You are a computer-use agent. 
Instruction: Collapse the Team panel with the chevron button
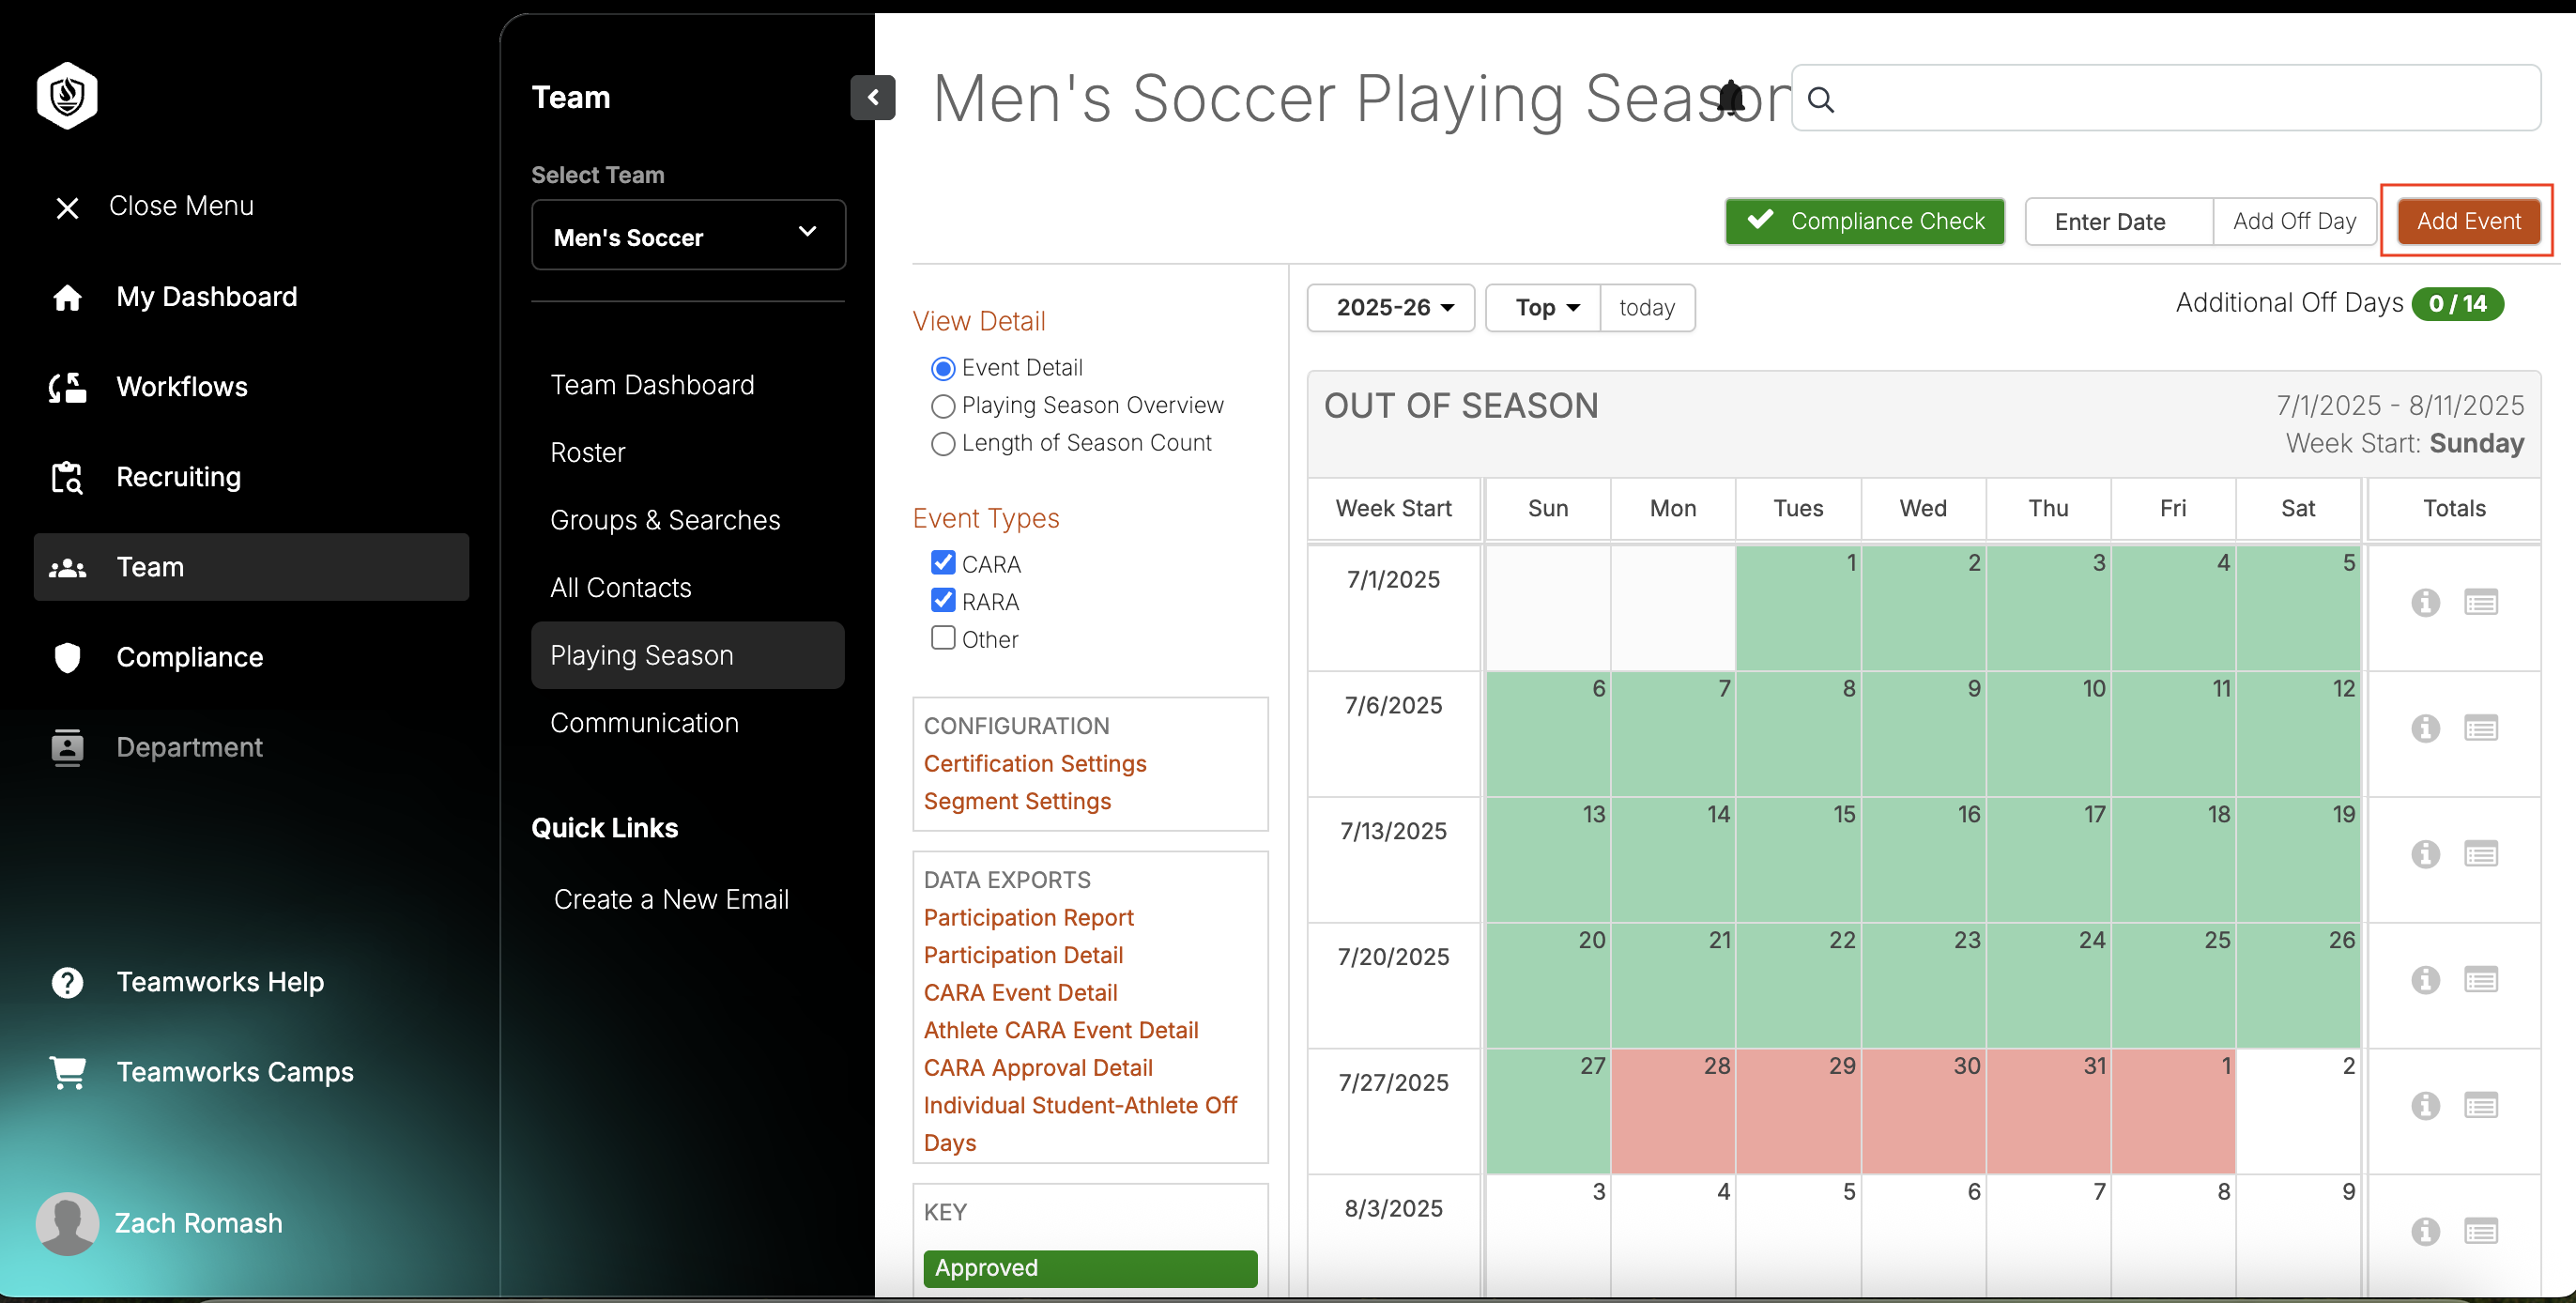pos(872,97)
